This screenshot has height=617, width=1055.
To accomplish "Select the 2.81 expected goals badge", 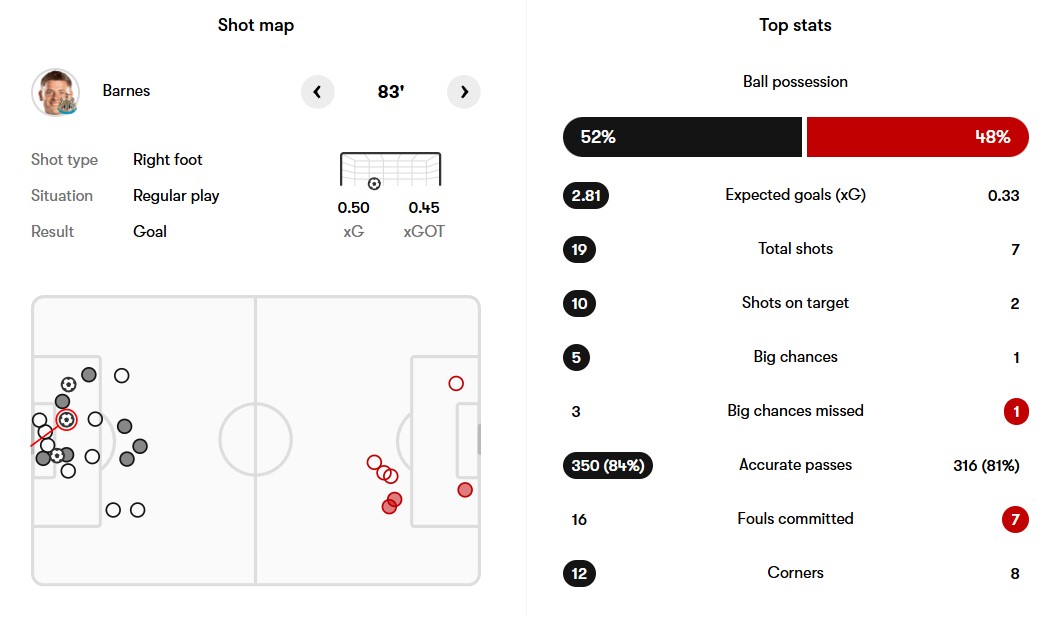I will 586,195.
